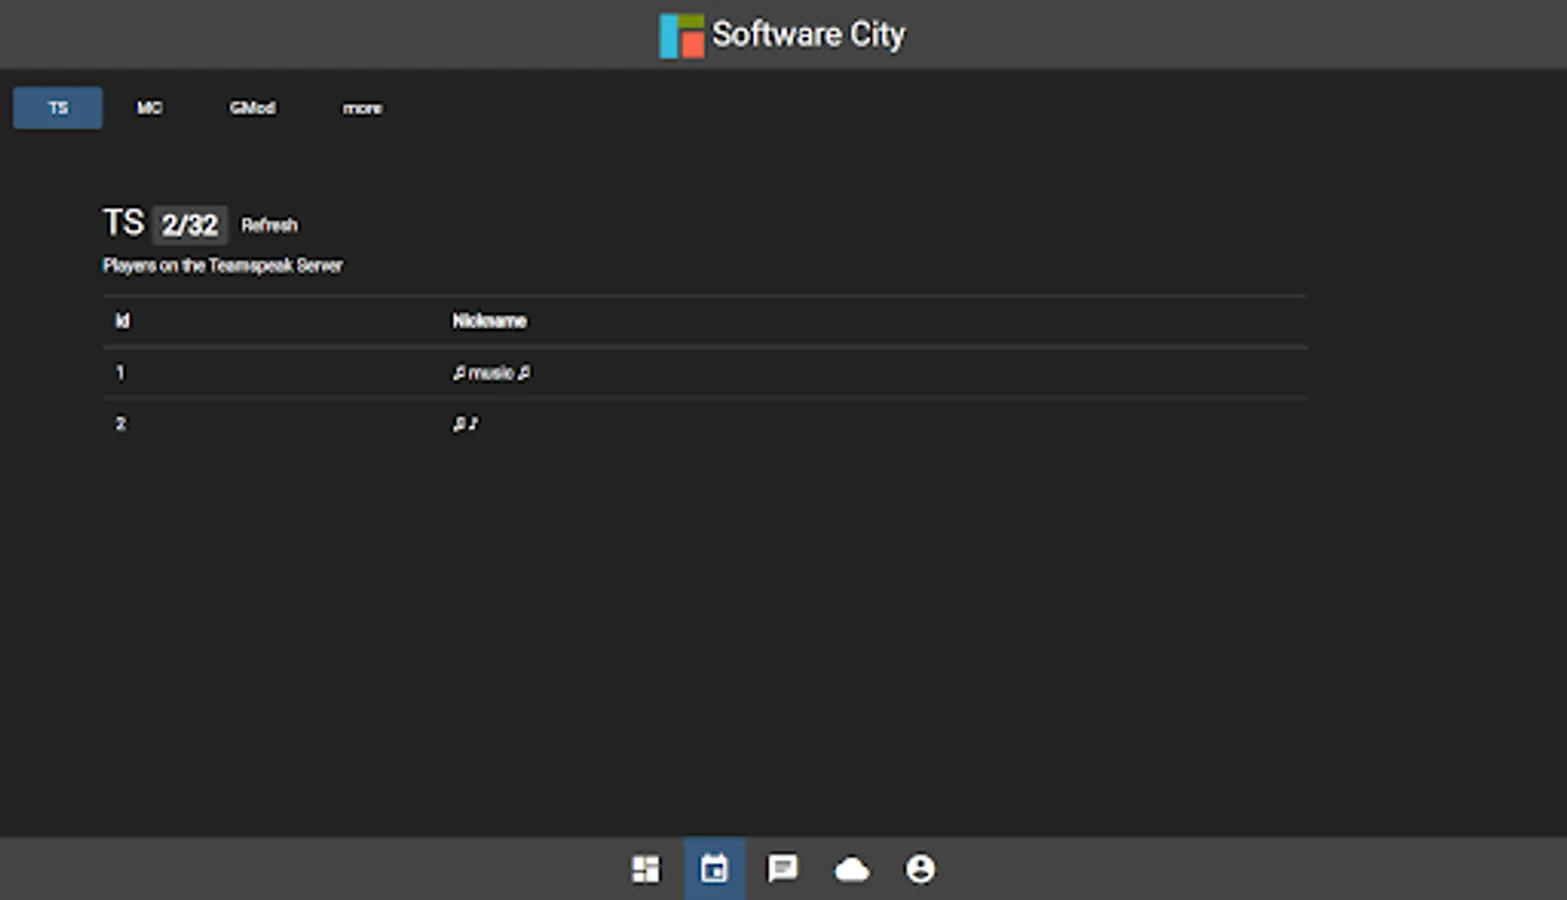
Task: Click the id cell showing 1
Action: click(x=120, y=373)
